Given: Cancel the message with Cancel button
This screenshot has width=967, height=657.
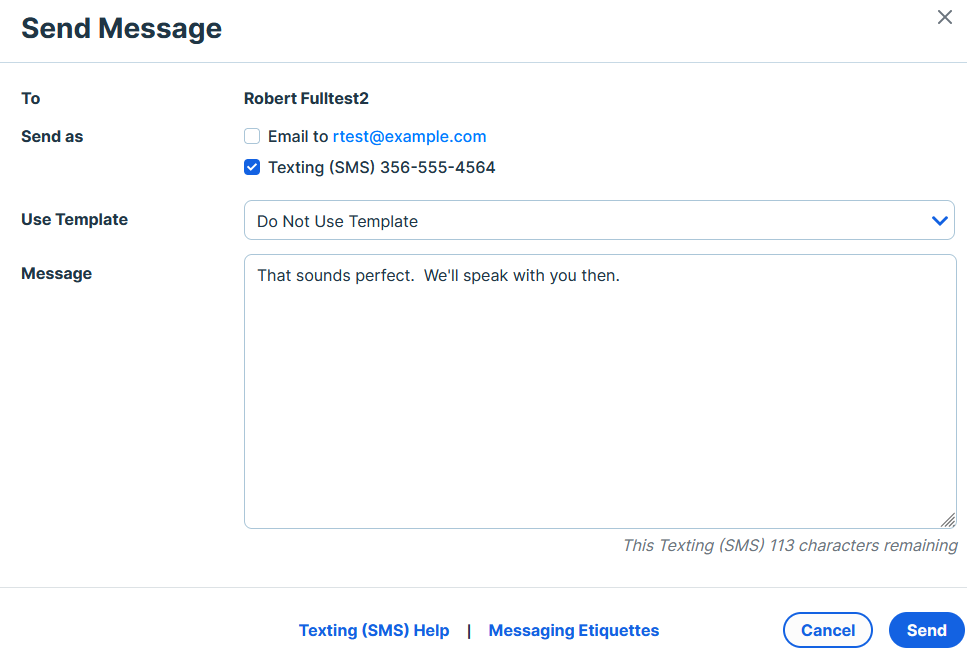Looking at the screenshot, I should 828,630.
